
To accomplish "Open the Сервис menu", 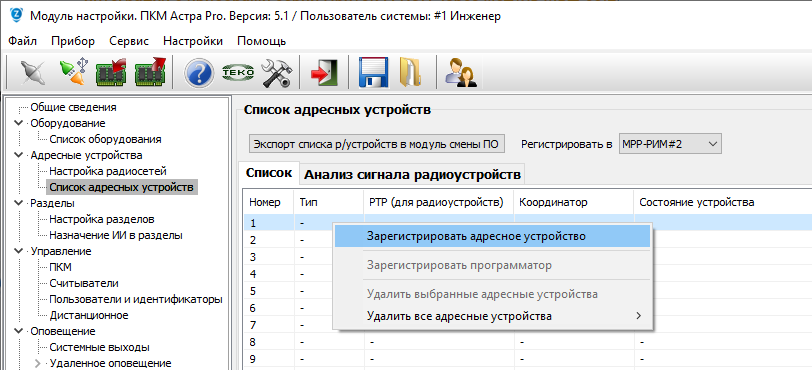I will pyautogui.click(x=129, y=41).
